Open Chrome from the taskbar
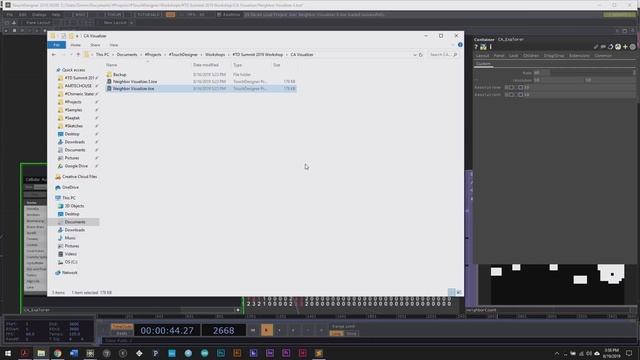640x360 pixels. [58, 353]
